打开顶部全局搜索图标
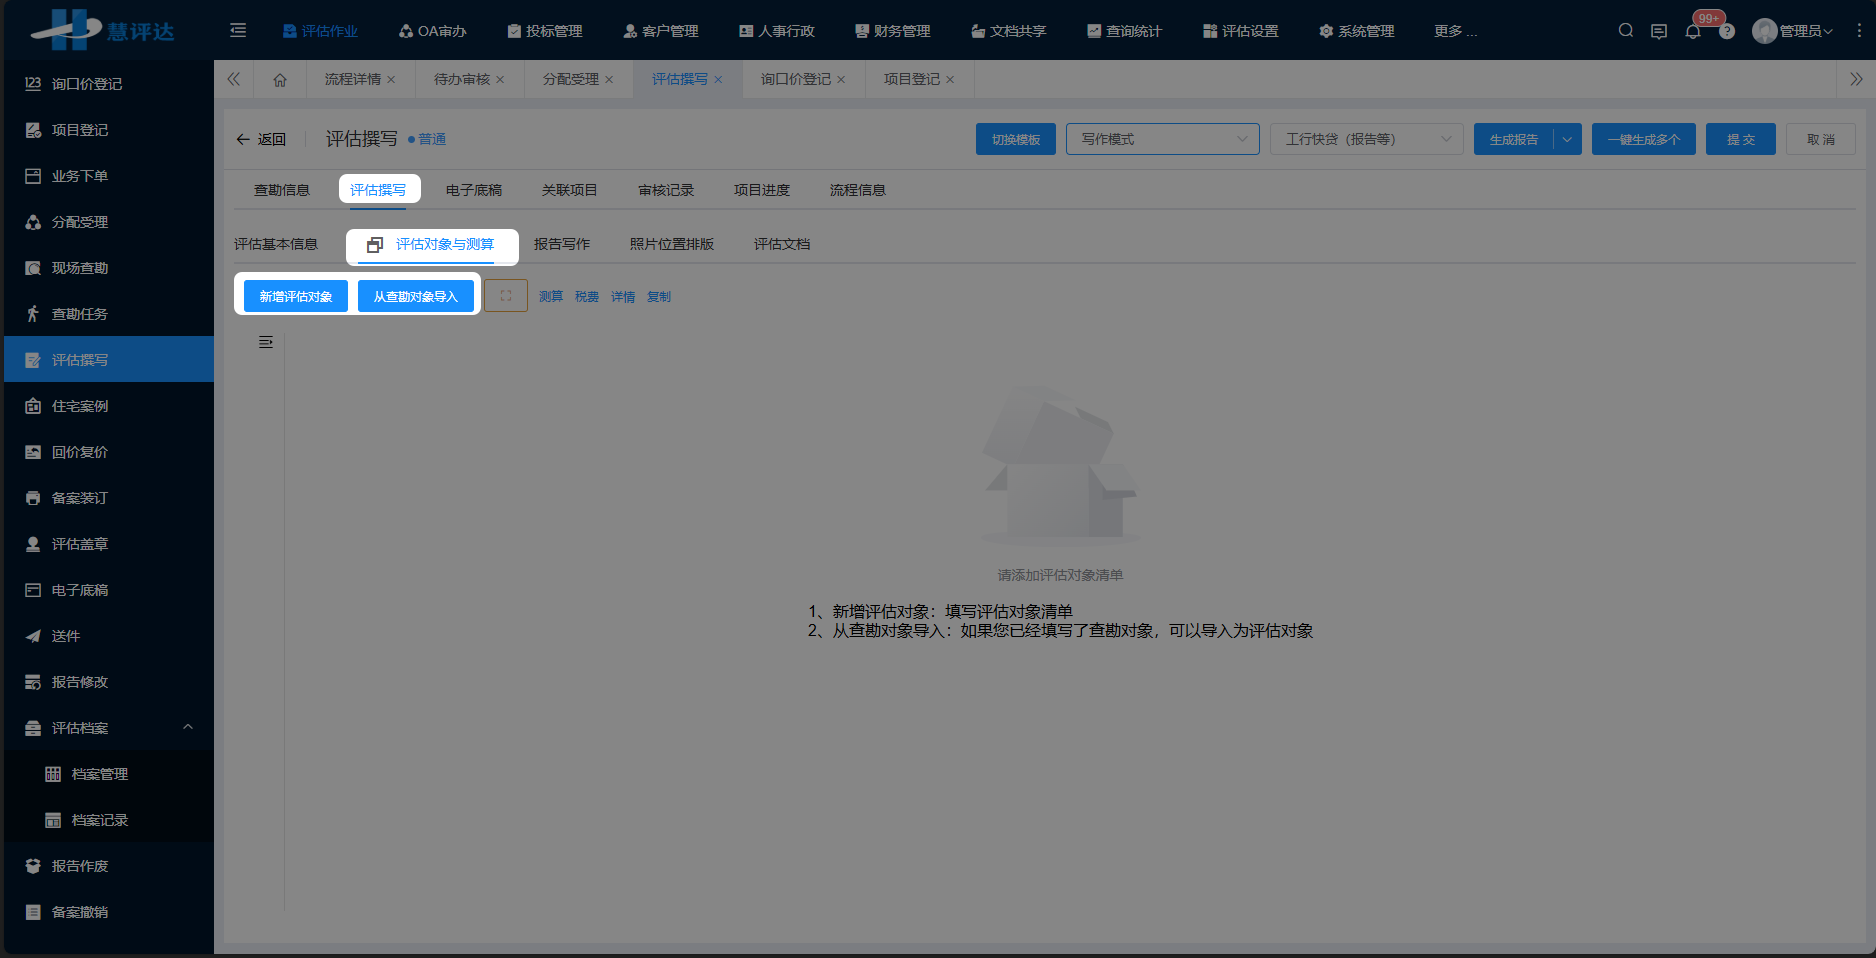1876x958 pixels. coord(1625,30)
